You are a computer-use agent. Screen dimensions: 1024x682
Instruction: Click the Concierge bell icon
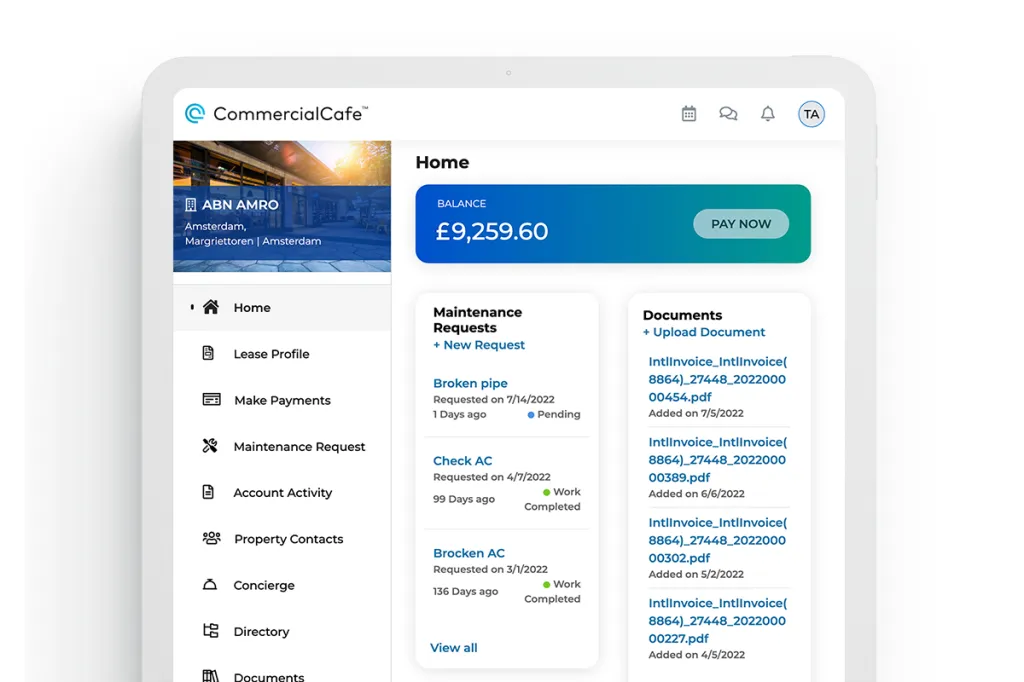(210, 584)
